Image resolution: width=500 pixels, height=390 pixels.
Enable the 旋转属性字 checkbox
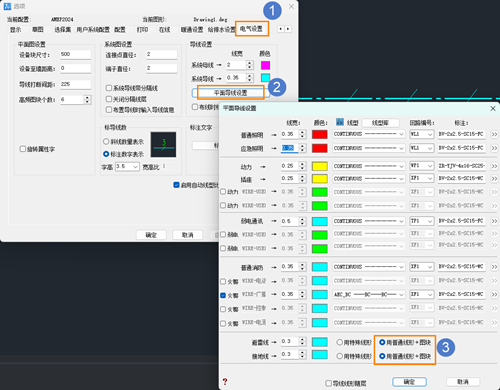(x=23, y=149)
